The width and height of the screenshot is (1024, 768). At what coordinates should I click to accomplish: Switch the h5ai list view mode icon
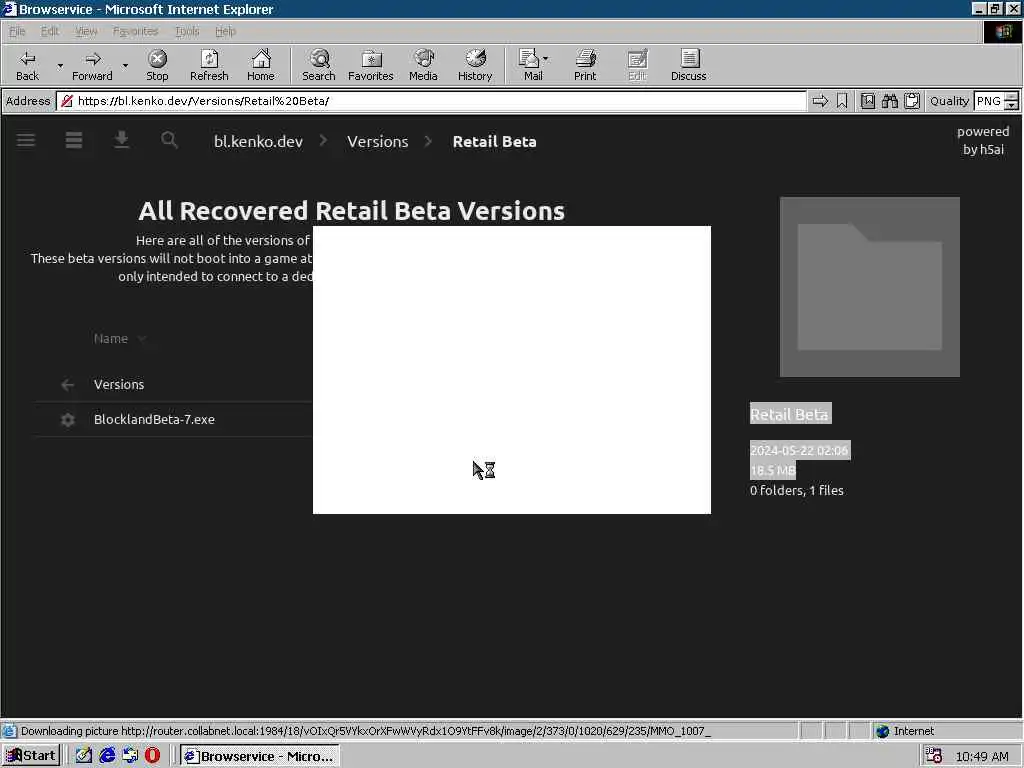[74, 140]
